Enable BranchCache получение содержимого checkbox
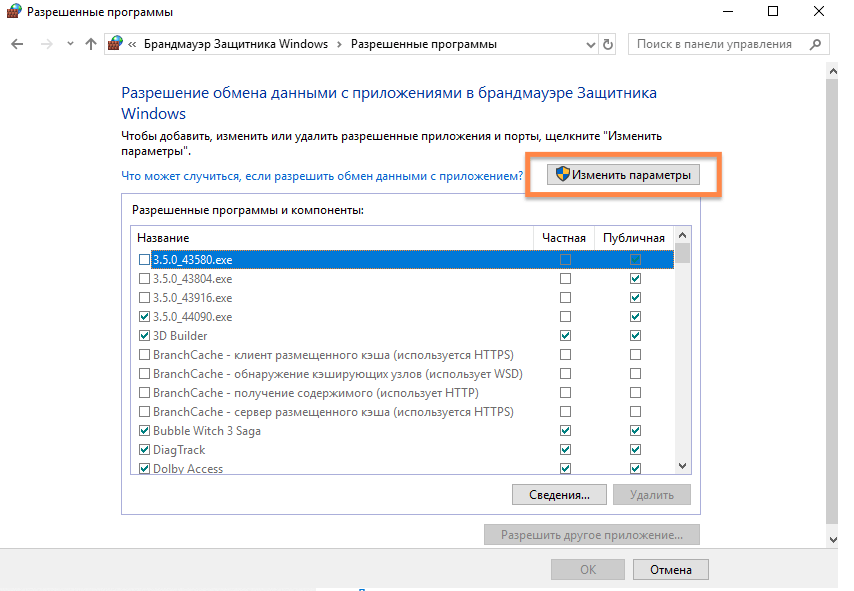 tap(144, 393)
